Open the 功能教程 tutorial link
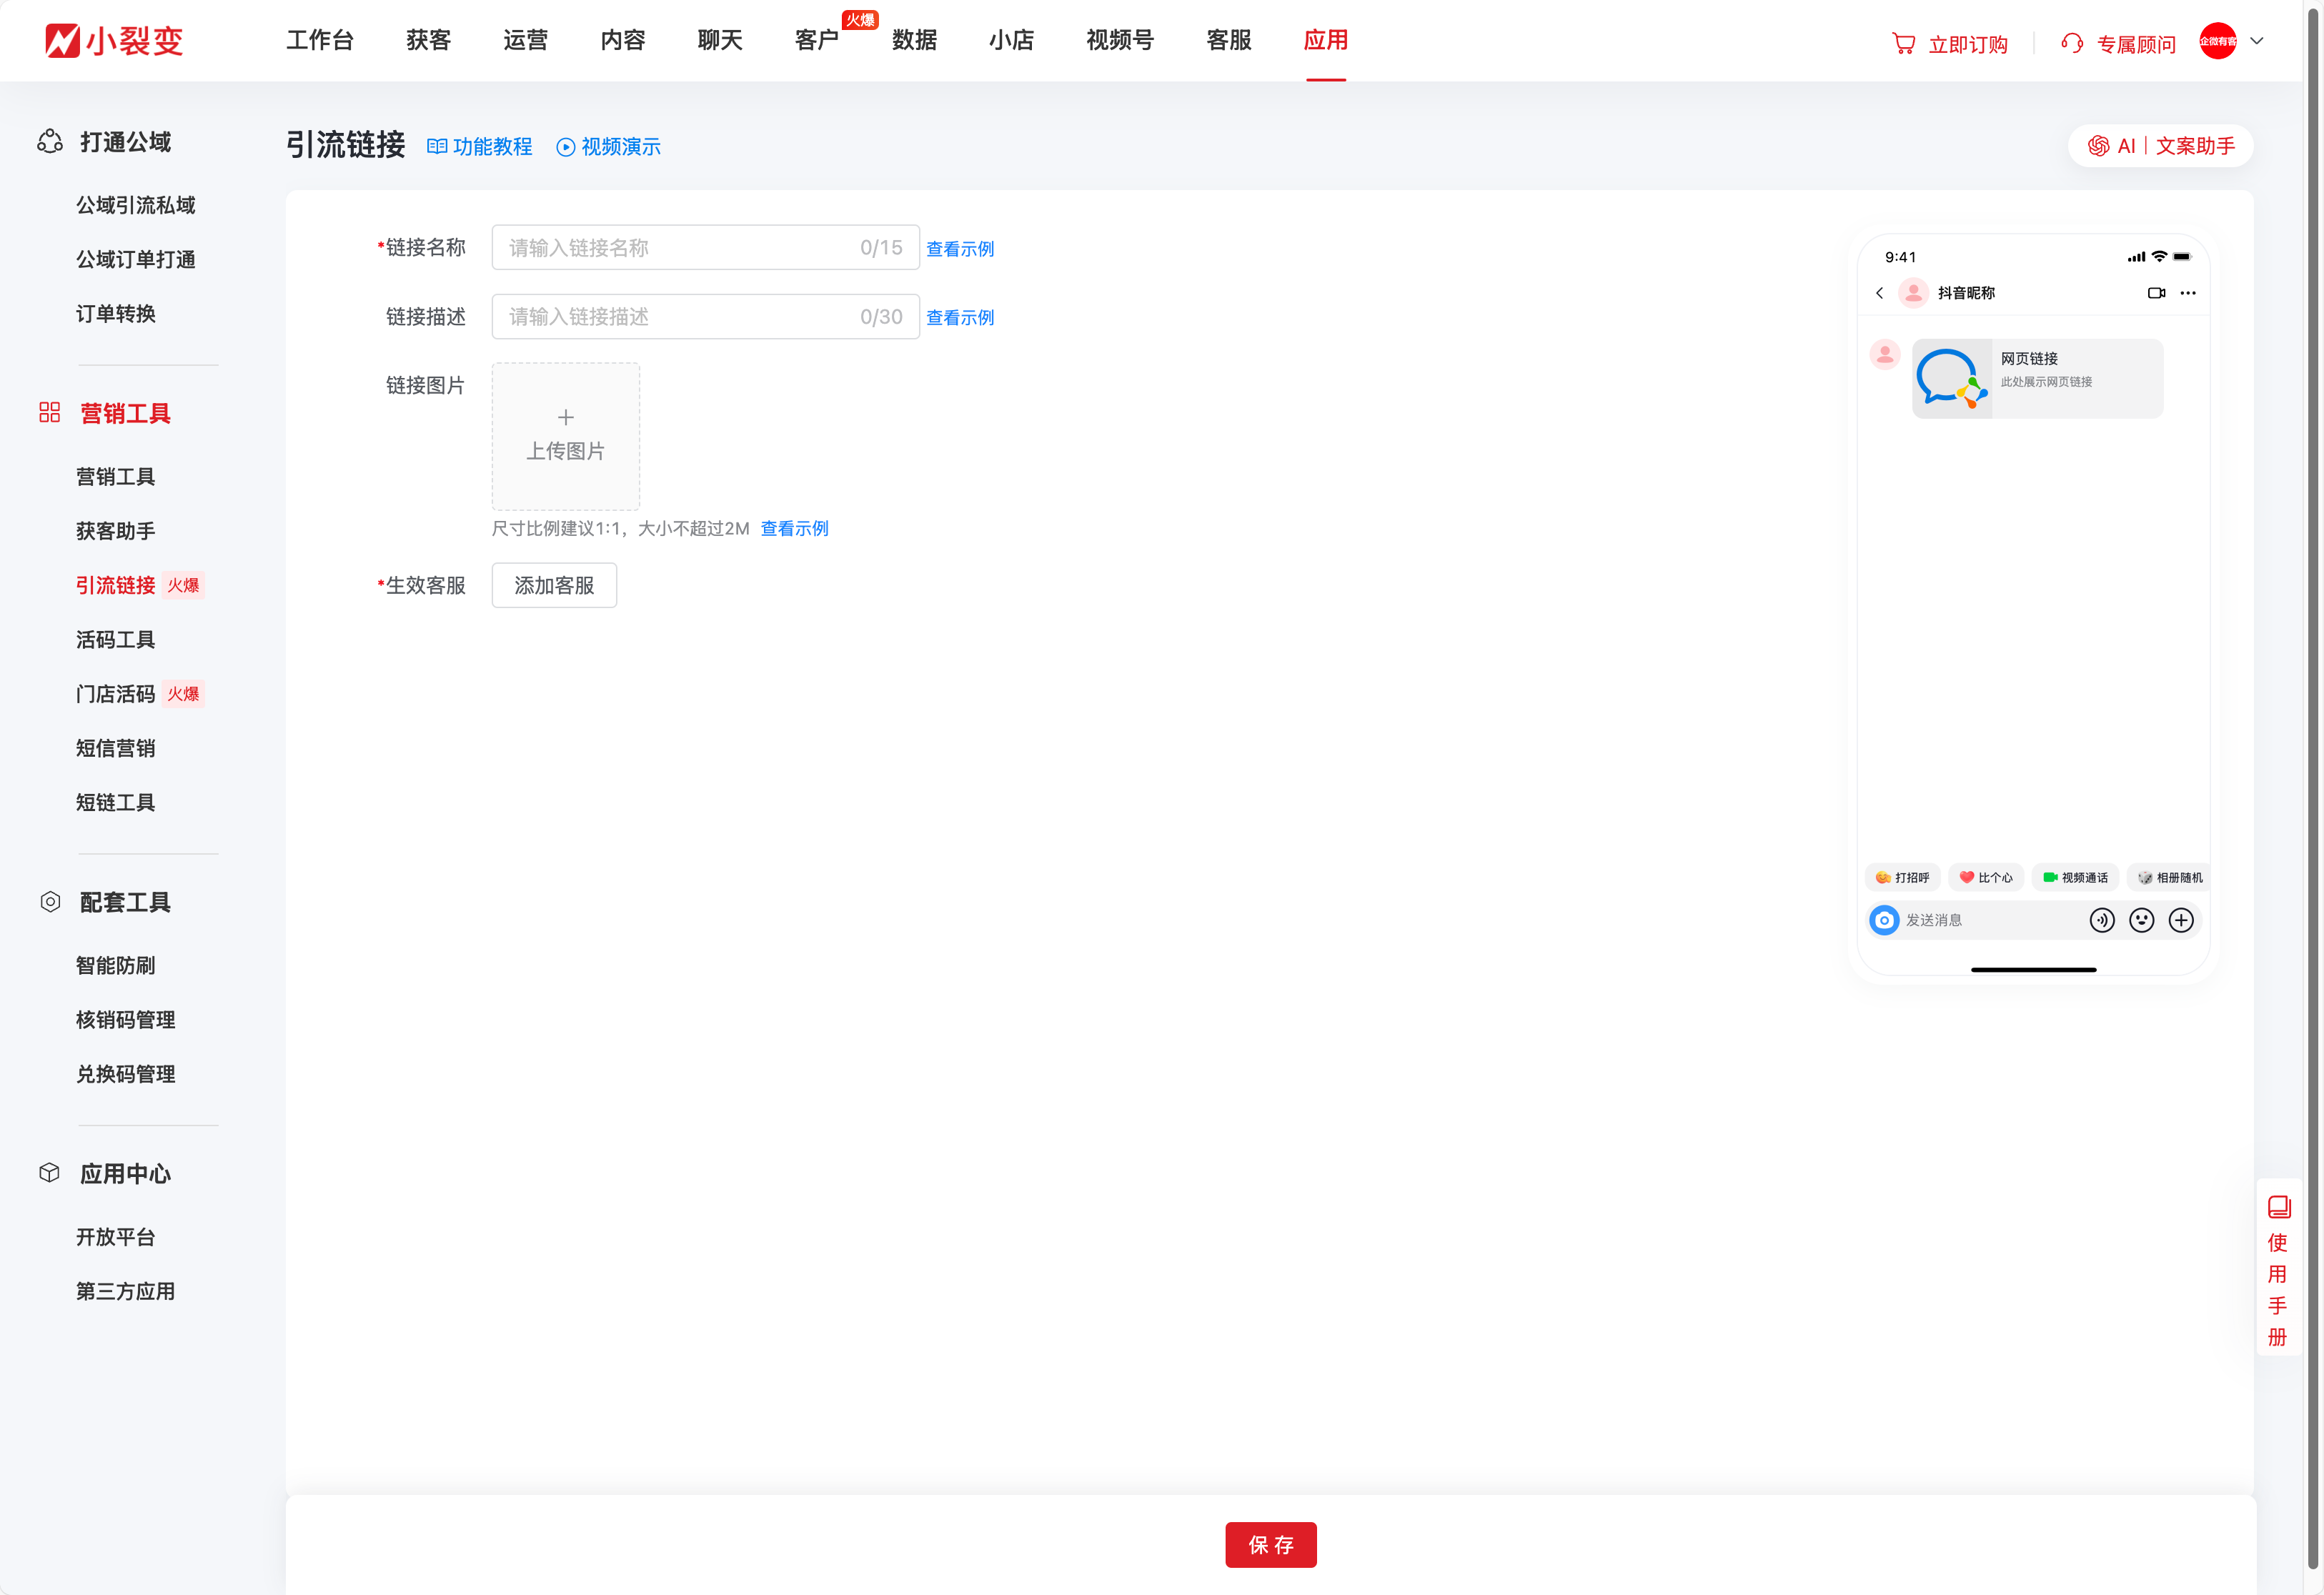Screen dimensions: 2324x1595 pos(479,146)
